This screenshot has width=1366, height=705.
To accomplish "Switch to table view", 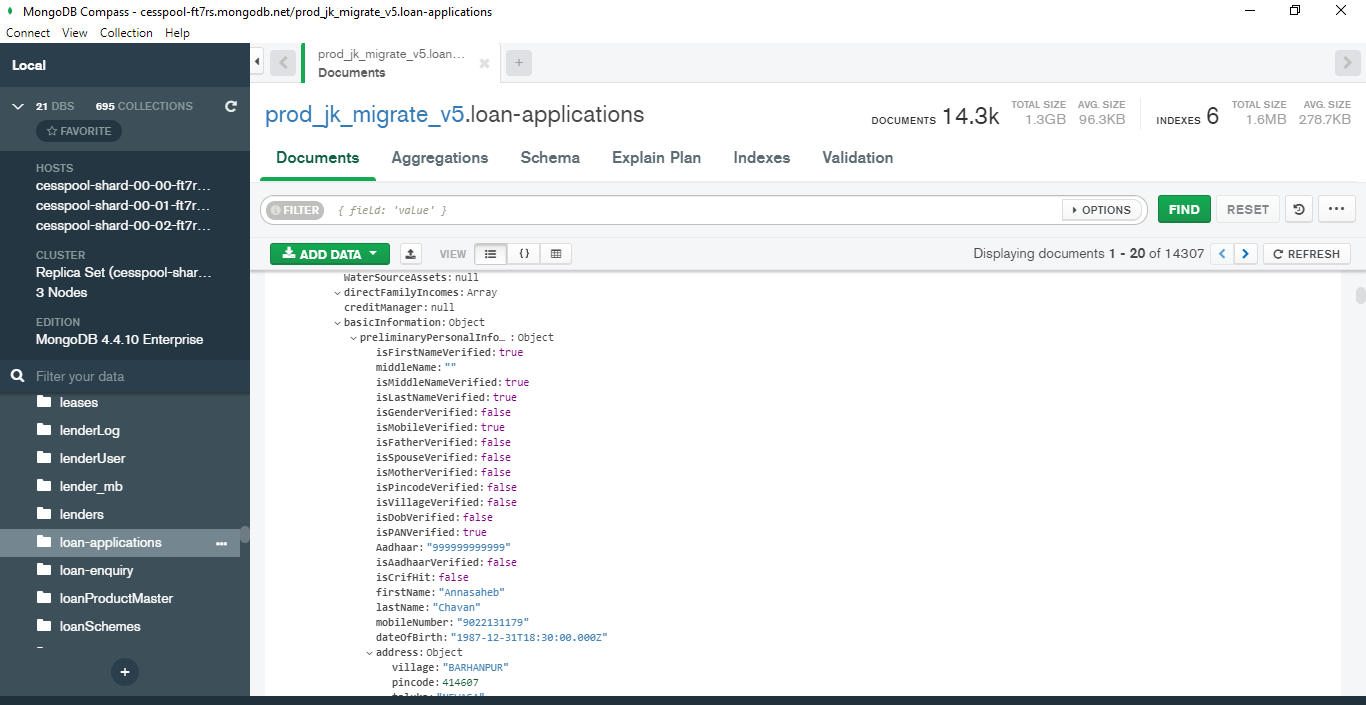I will (x=556, y=254).
